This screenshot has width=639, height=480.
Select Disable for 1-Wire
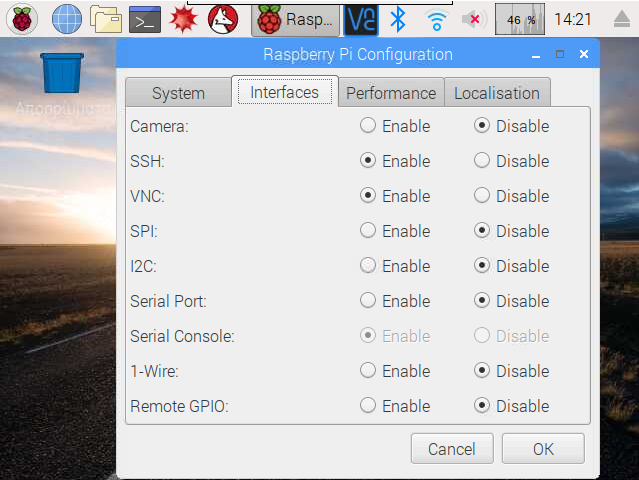(511, 371)
